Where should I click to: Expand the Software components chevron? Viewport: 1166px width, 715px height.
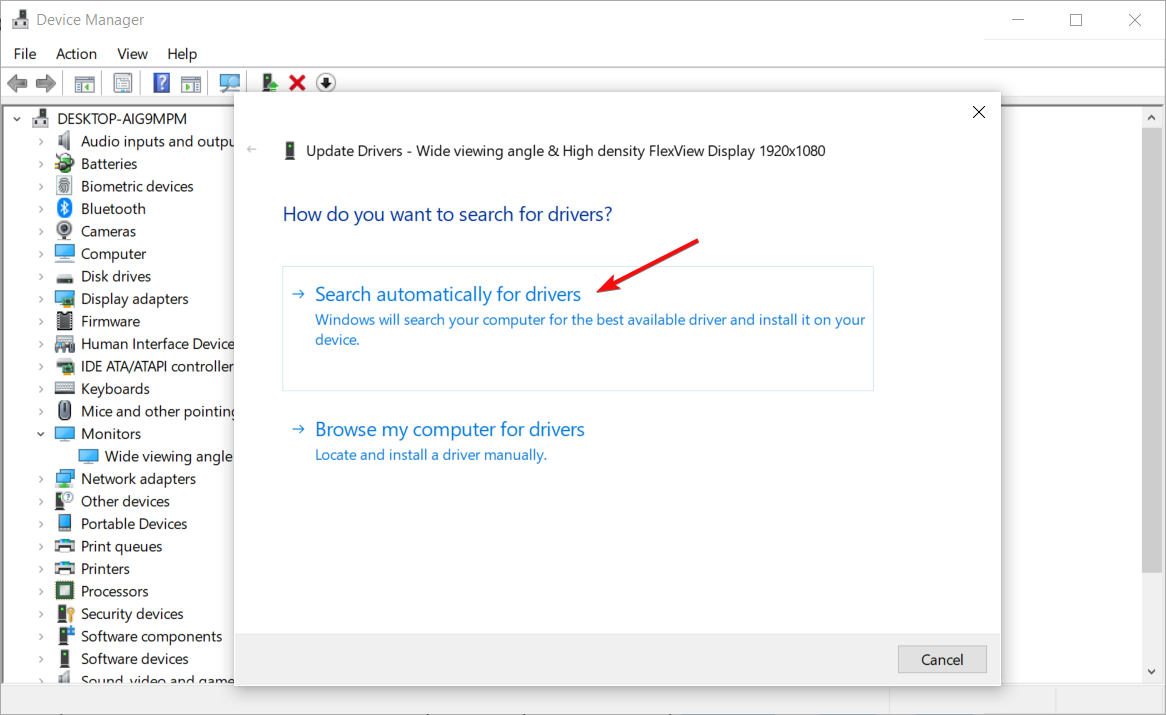pyautogui.click(x=41, y=636)
